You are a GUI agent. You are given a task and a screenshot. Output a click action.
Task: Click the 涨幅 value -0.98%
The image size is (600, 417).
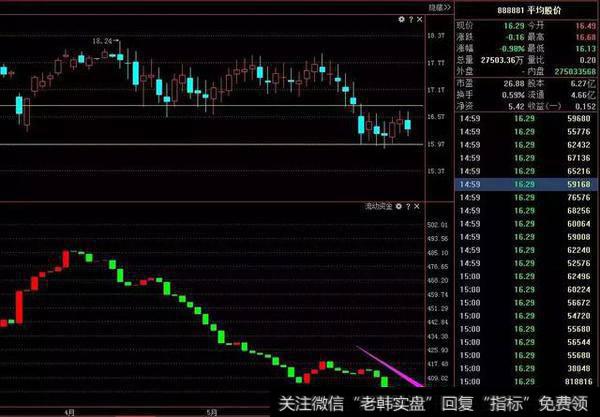point(512,49)
